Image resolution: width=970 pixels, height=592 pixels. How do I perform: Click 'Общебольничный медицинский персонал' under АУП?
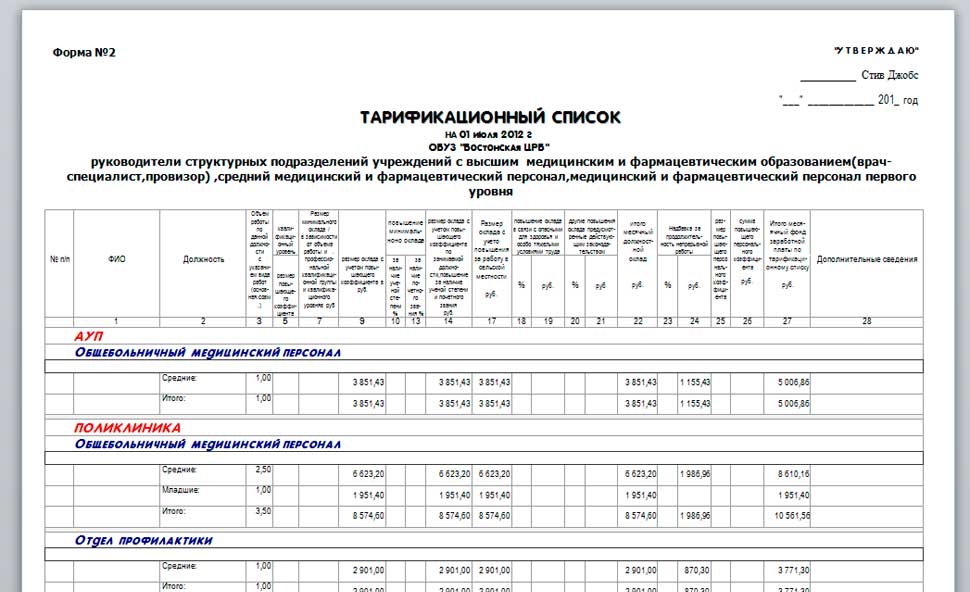point(208,353)
